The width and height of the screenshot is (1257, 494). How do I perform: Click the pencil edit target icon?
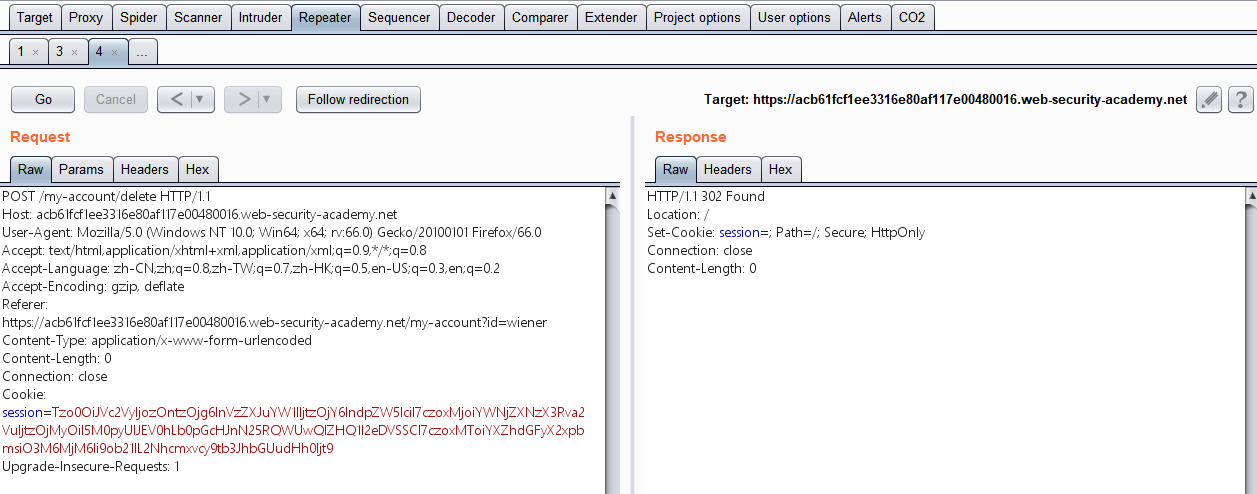[1209, 100]
